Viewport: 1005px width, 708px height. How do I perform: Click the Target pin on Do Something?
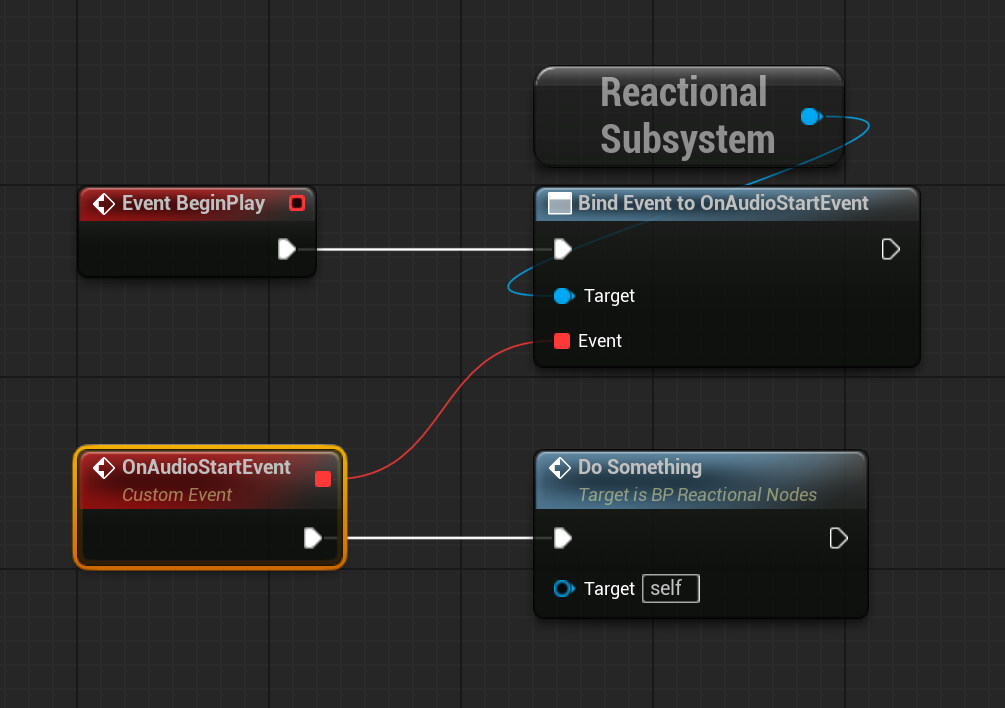click(x=563, y=589)
